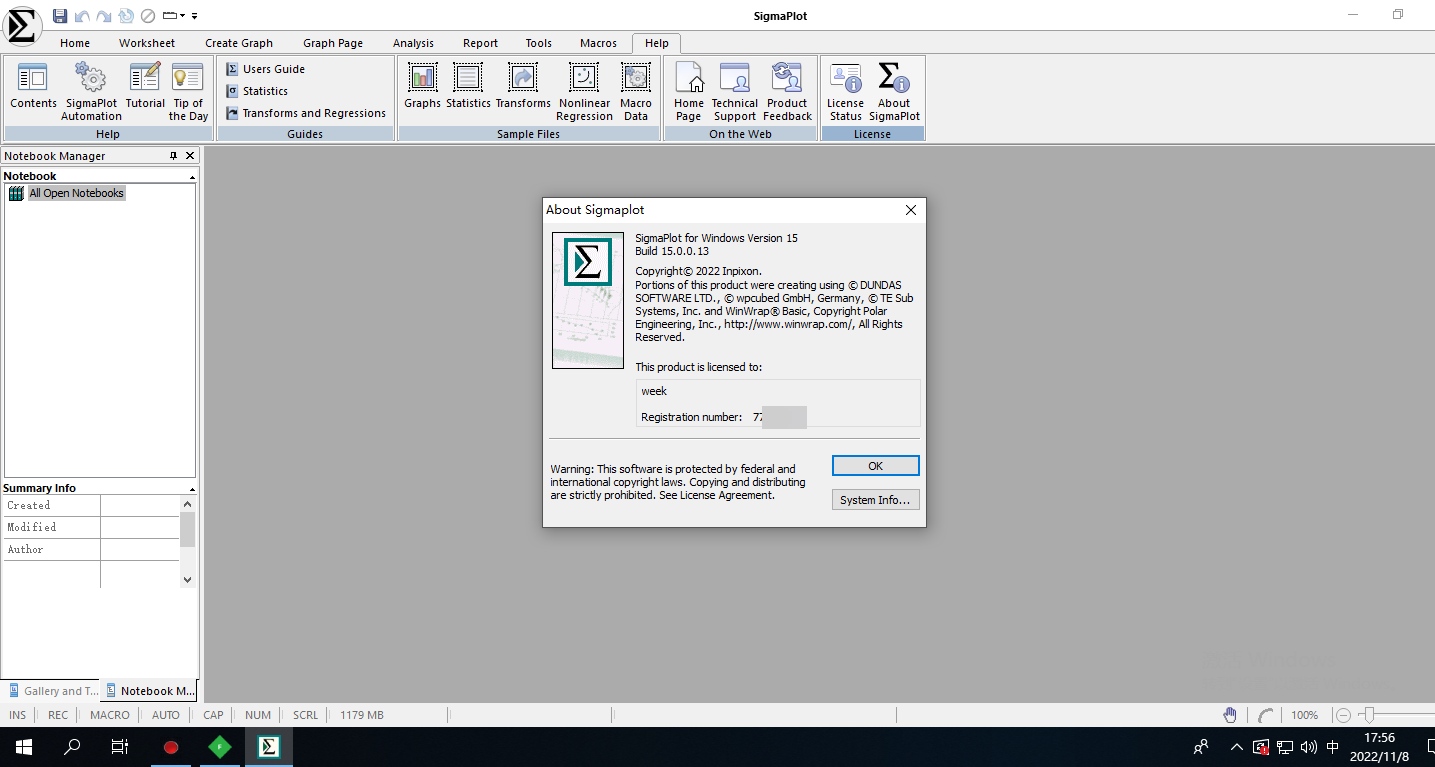Screen dimensions: 1435x767
Task: Click About SigmaPlot ribbon icon
Action: tap(894, 91)
